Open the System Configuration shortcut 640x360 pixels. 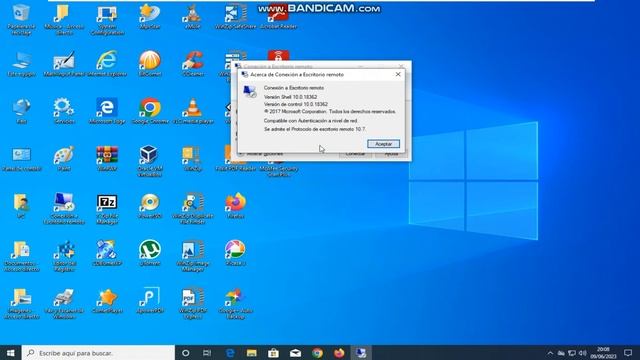pos(107,19)
